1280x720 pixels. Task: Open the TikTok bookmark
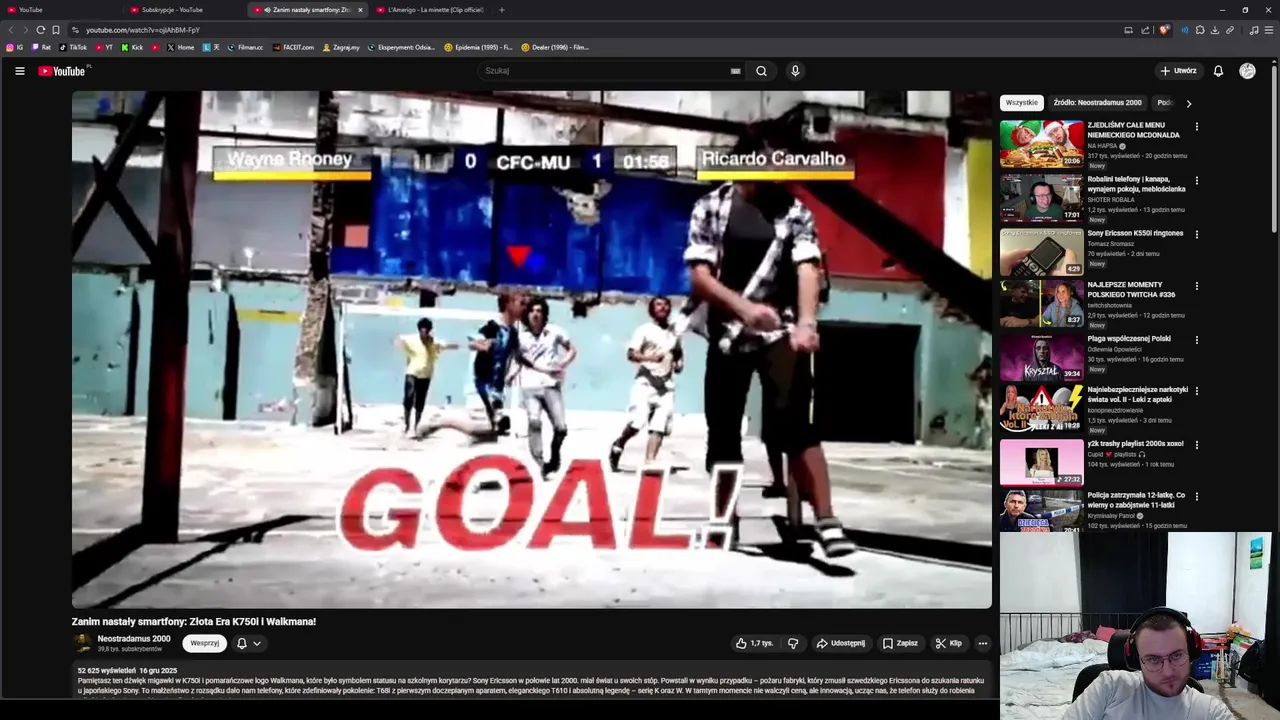(x=73, y=47)
